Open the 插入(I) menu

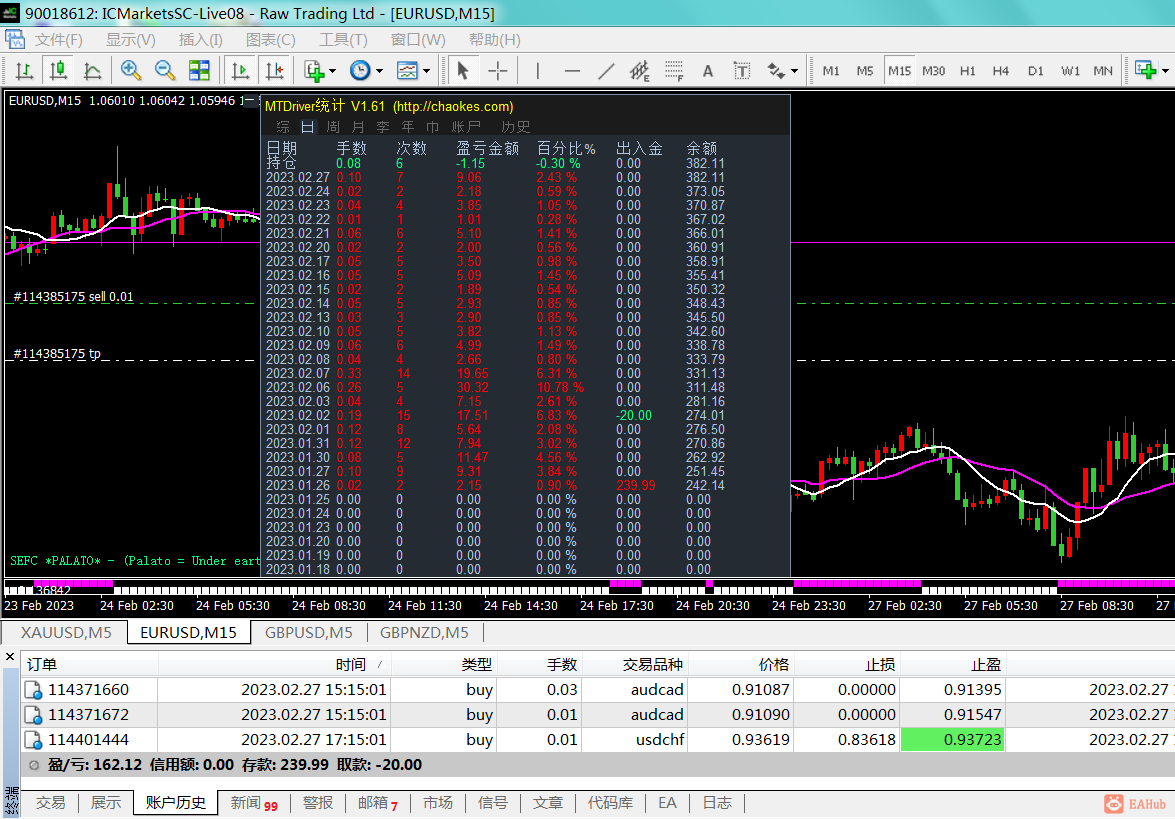click(201, 40)
